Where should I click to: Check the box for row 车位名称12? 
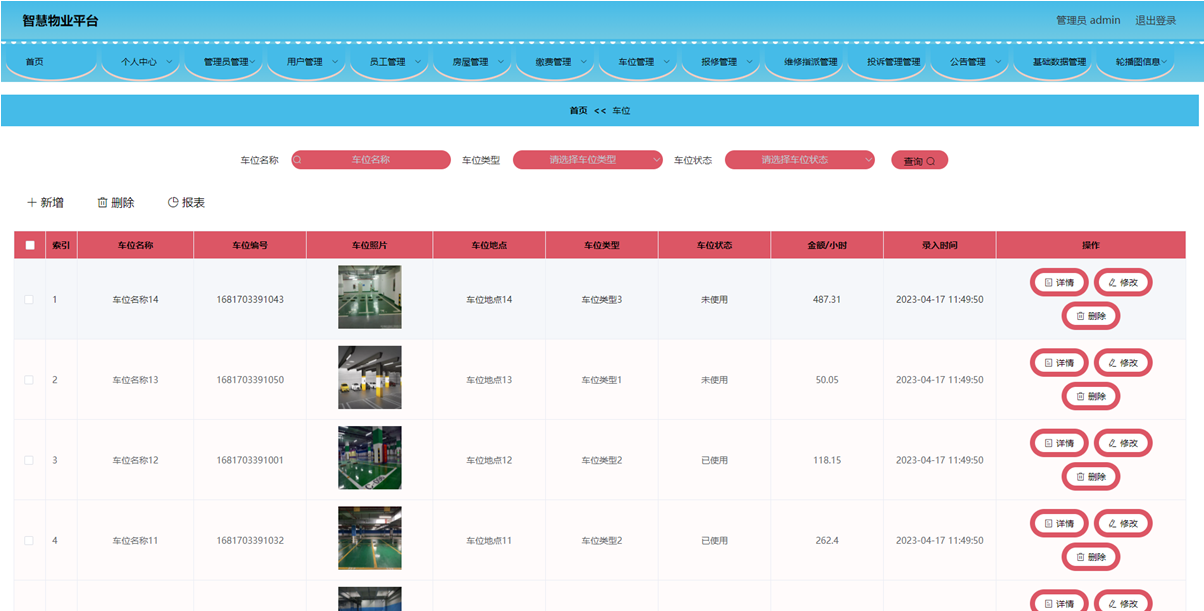click(29, 460)
